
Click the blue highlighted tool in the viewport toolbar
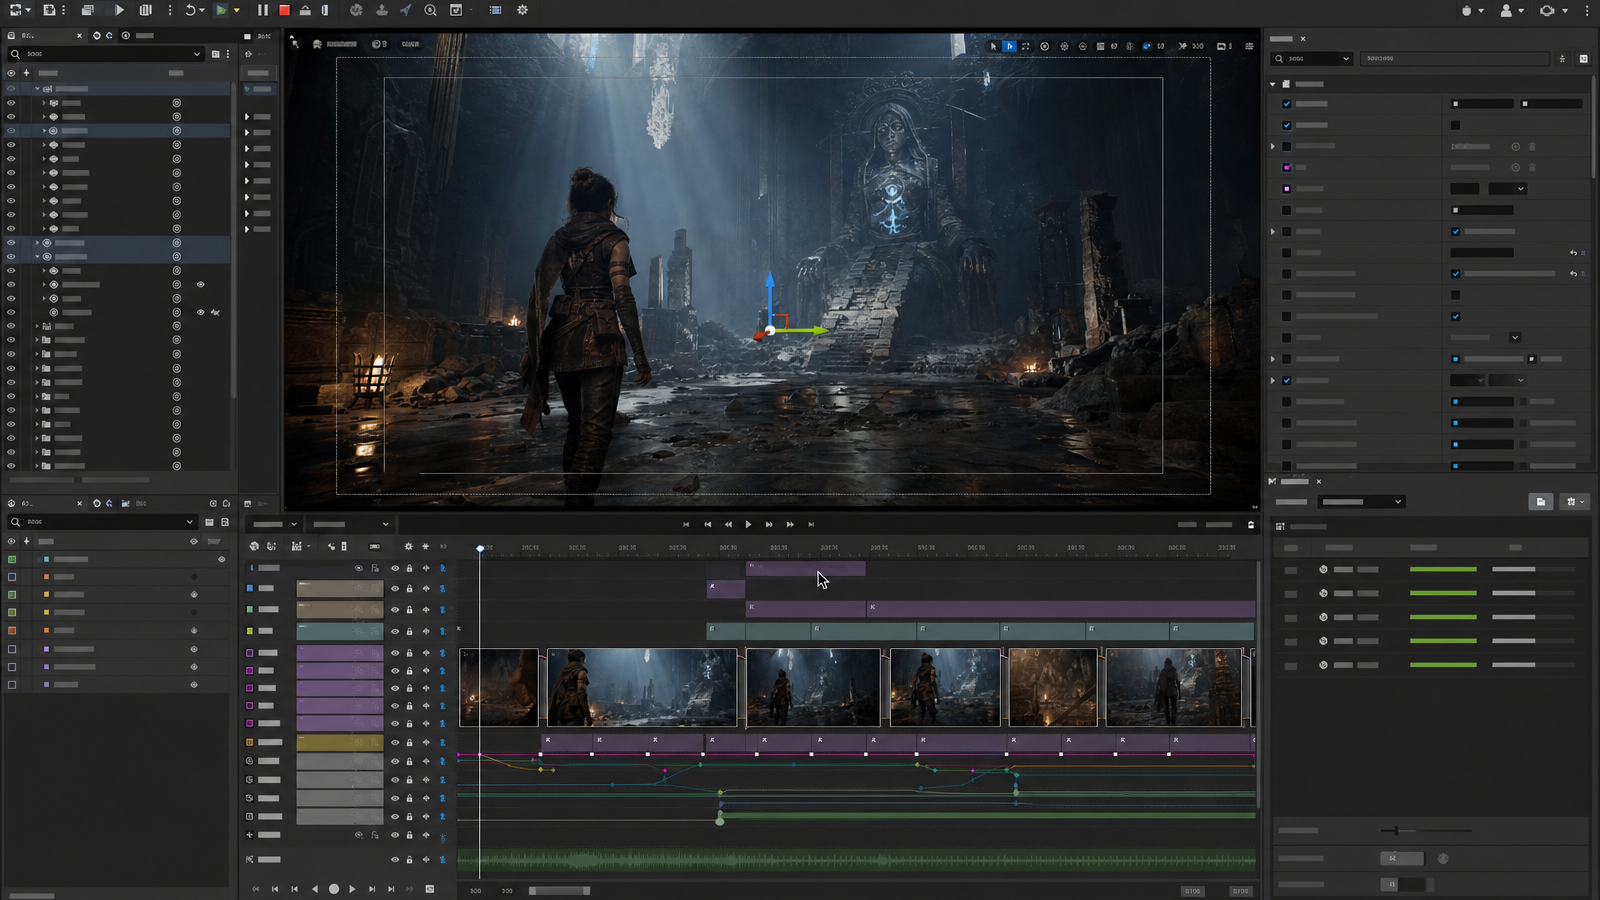(1009, 46)
